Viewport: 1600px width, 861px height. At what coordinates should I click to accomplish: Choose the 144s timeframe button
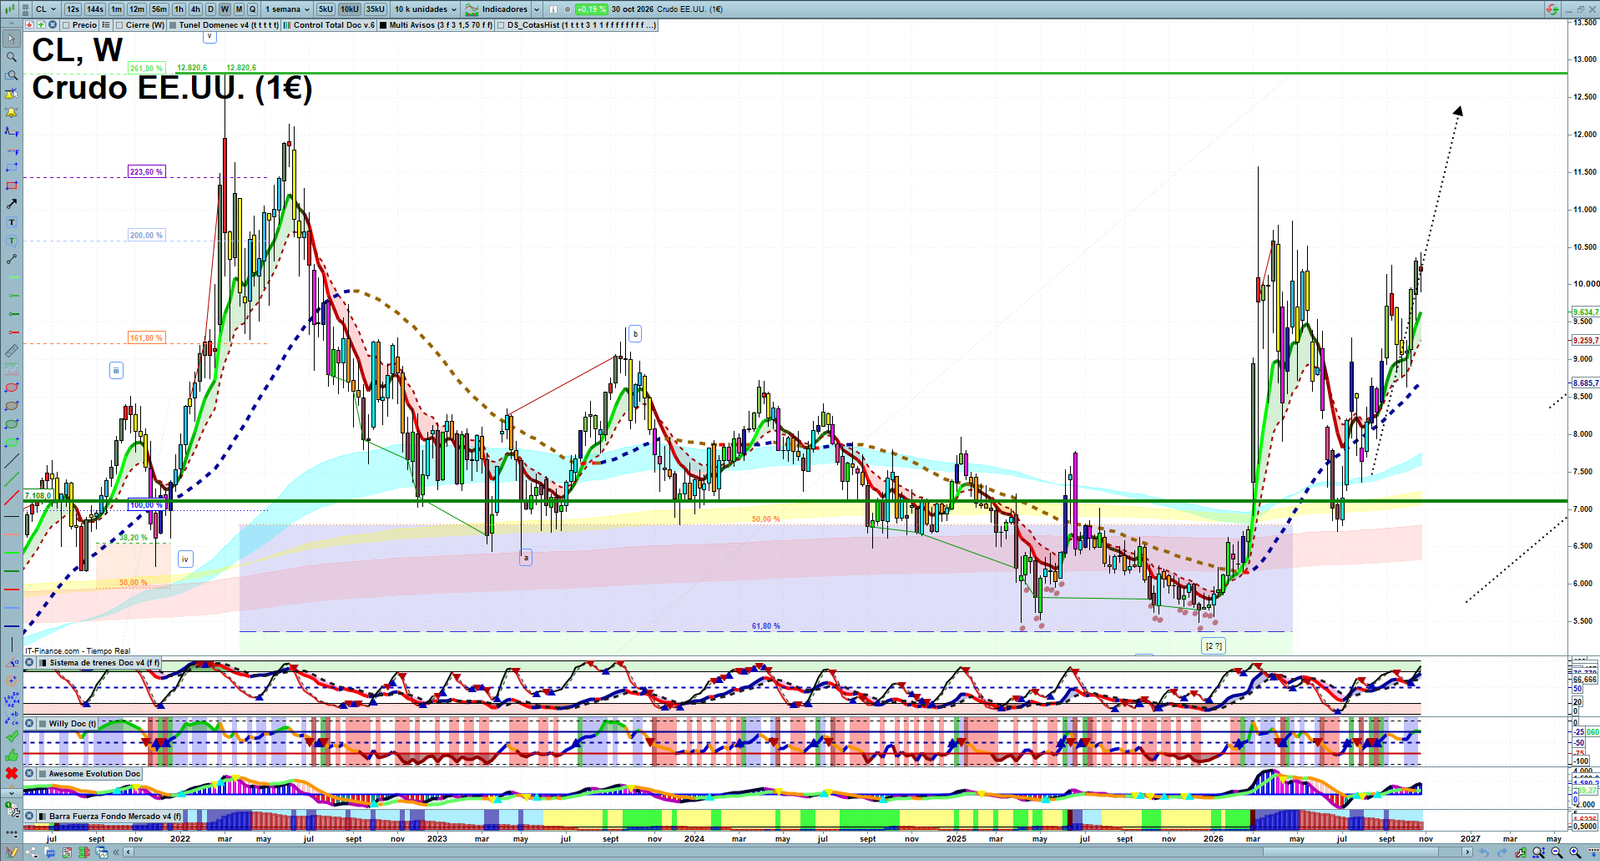pyautogui.click(x=95, y=9)
